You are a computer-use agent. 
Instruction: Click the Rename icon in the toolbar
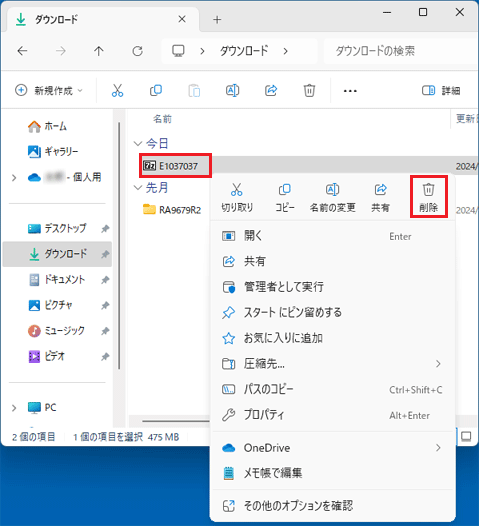click(x=232, y=91)
